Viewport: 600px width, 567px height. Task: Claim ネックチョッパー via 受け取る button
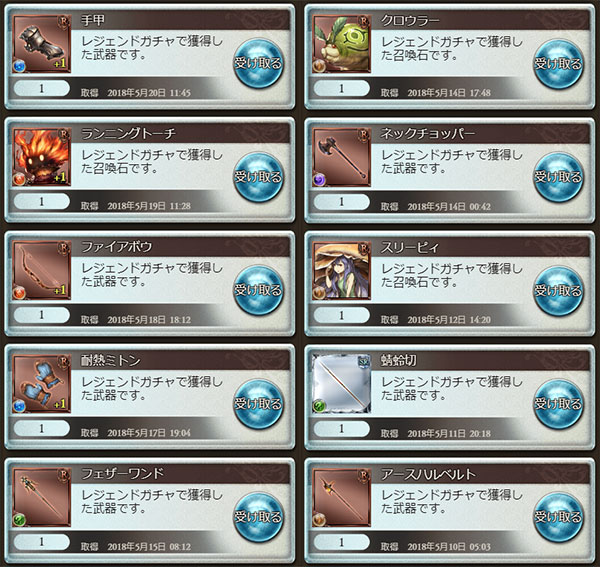[x=558, y=177]
